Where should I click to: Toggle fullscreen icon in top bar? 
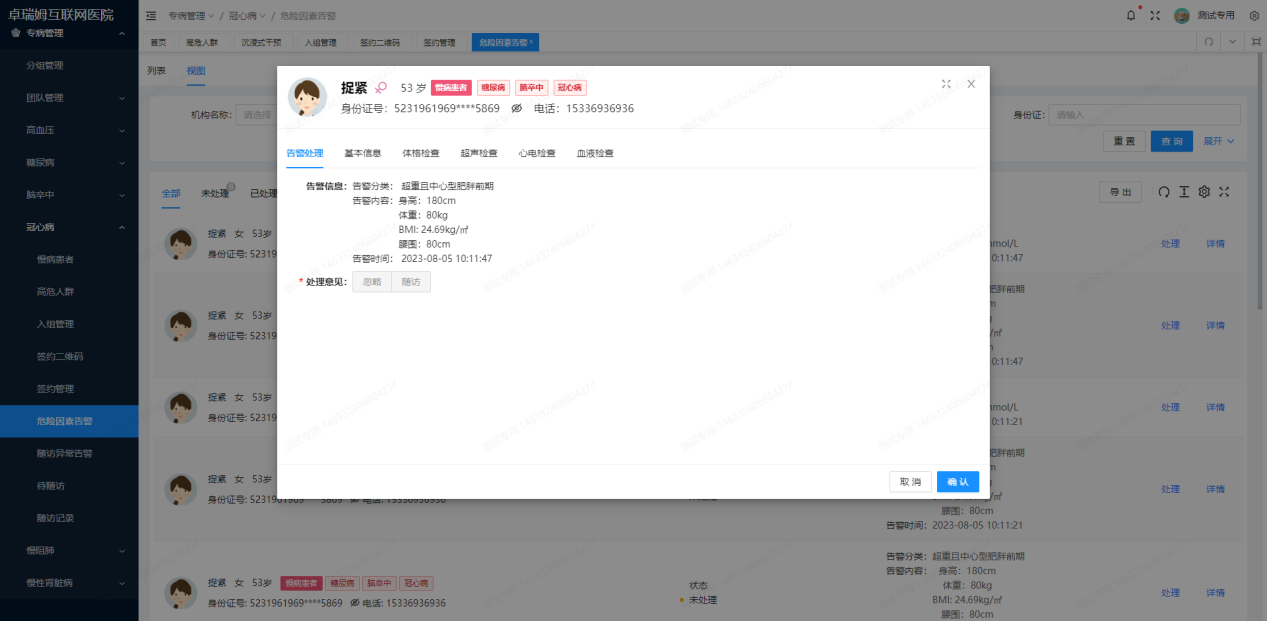1155,16
